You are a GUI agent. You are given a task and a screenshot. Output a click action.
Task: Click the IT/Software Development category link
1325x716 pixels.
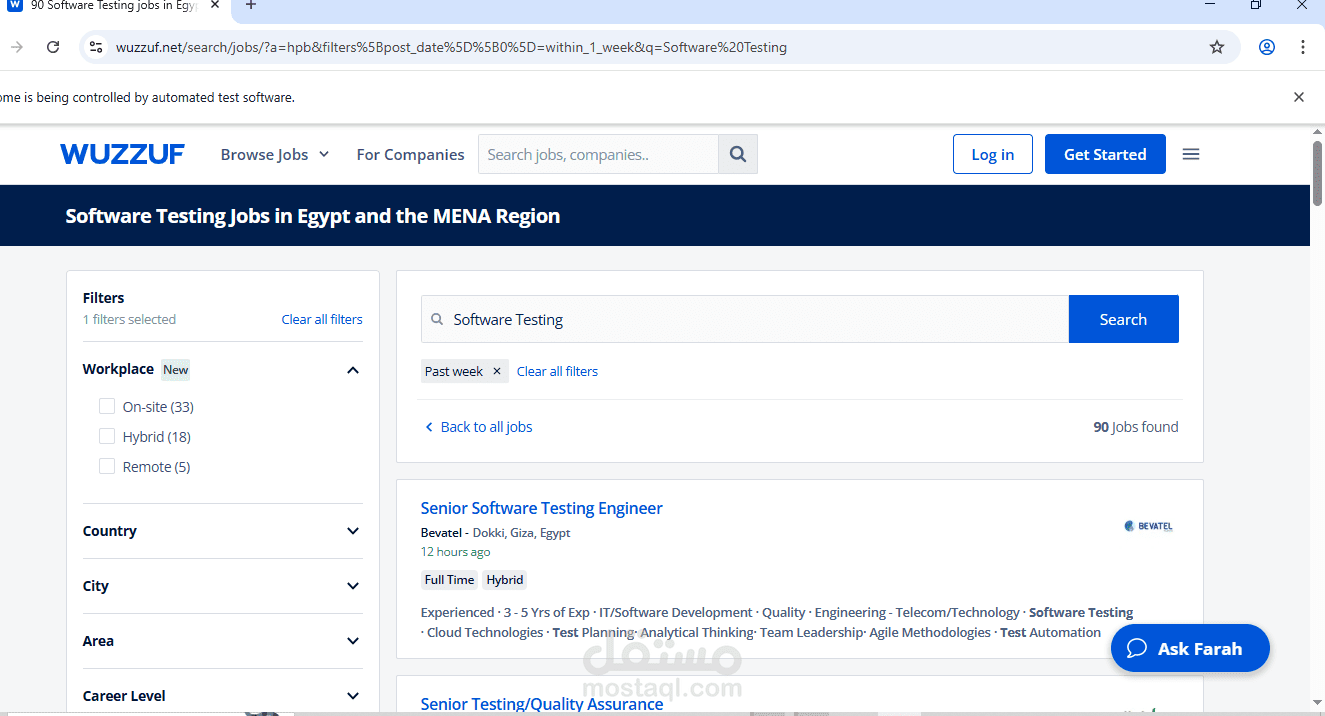point(676,612)
